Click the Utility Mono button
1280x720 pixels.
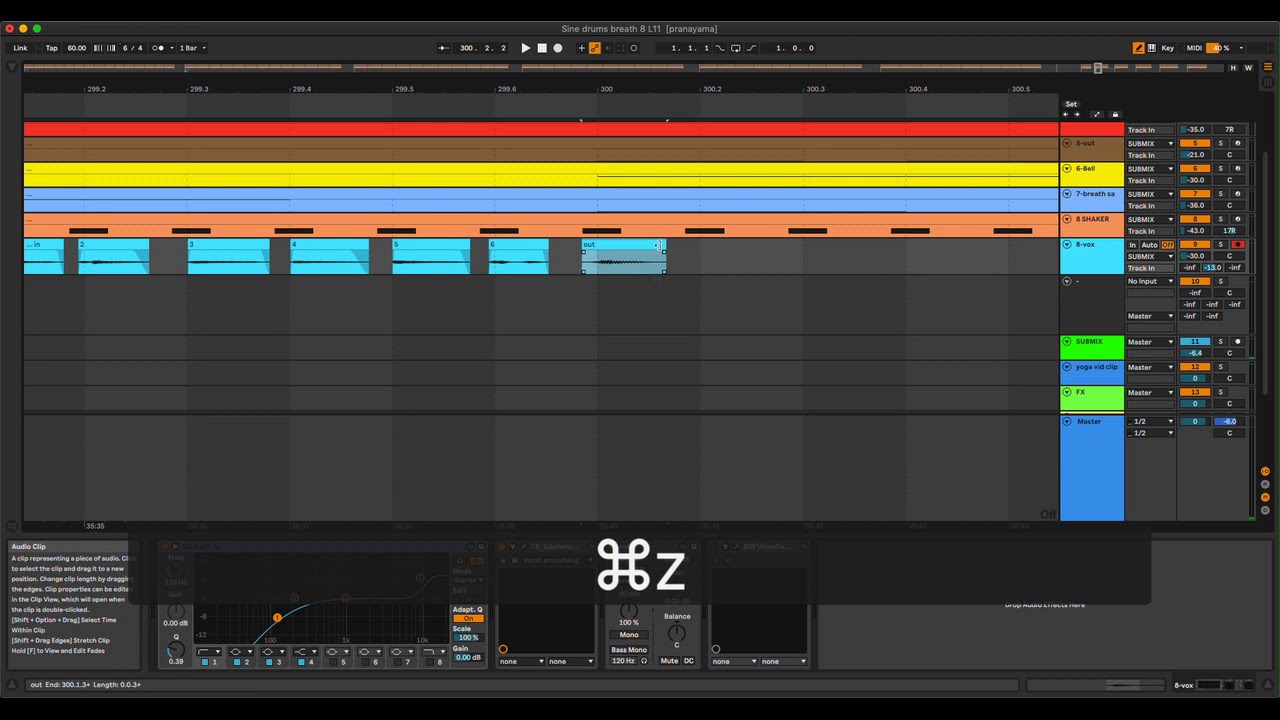click(x=628, y=635)
